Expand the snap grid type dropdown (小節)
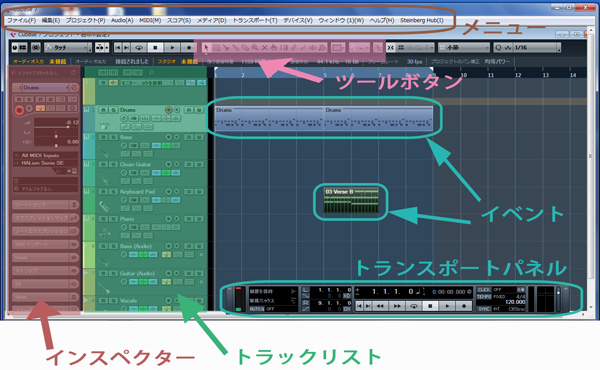600x370 pixels. (x=464, y=47)
